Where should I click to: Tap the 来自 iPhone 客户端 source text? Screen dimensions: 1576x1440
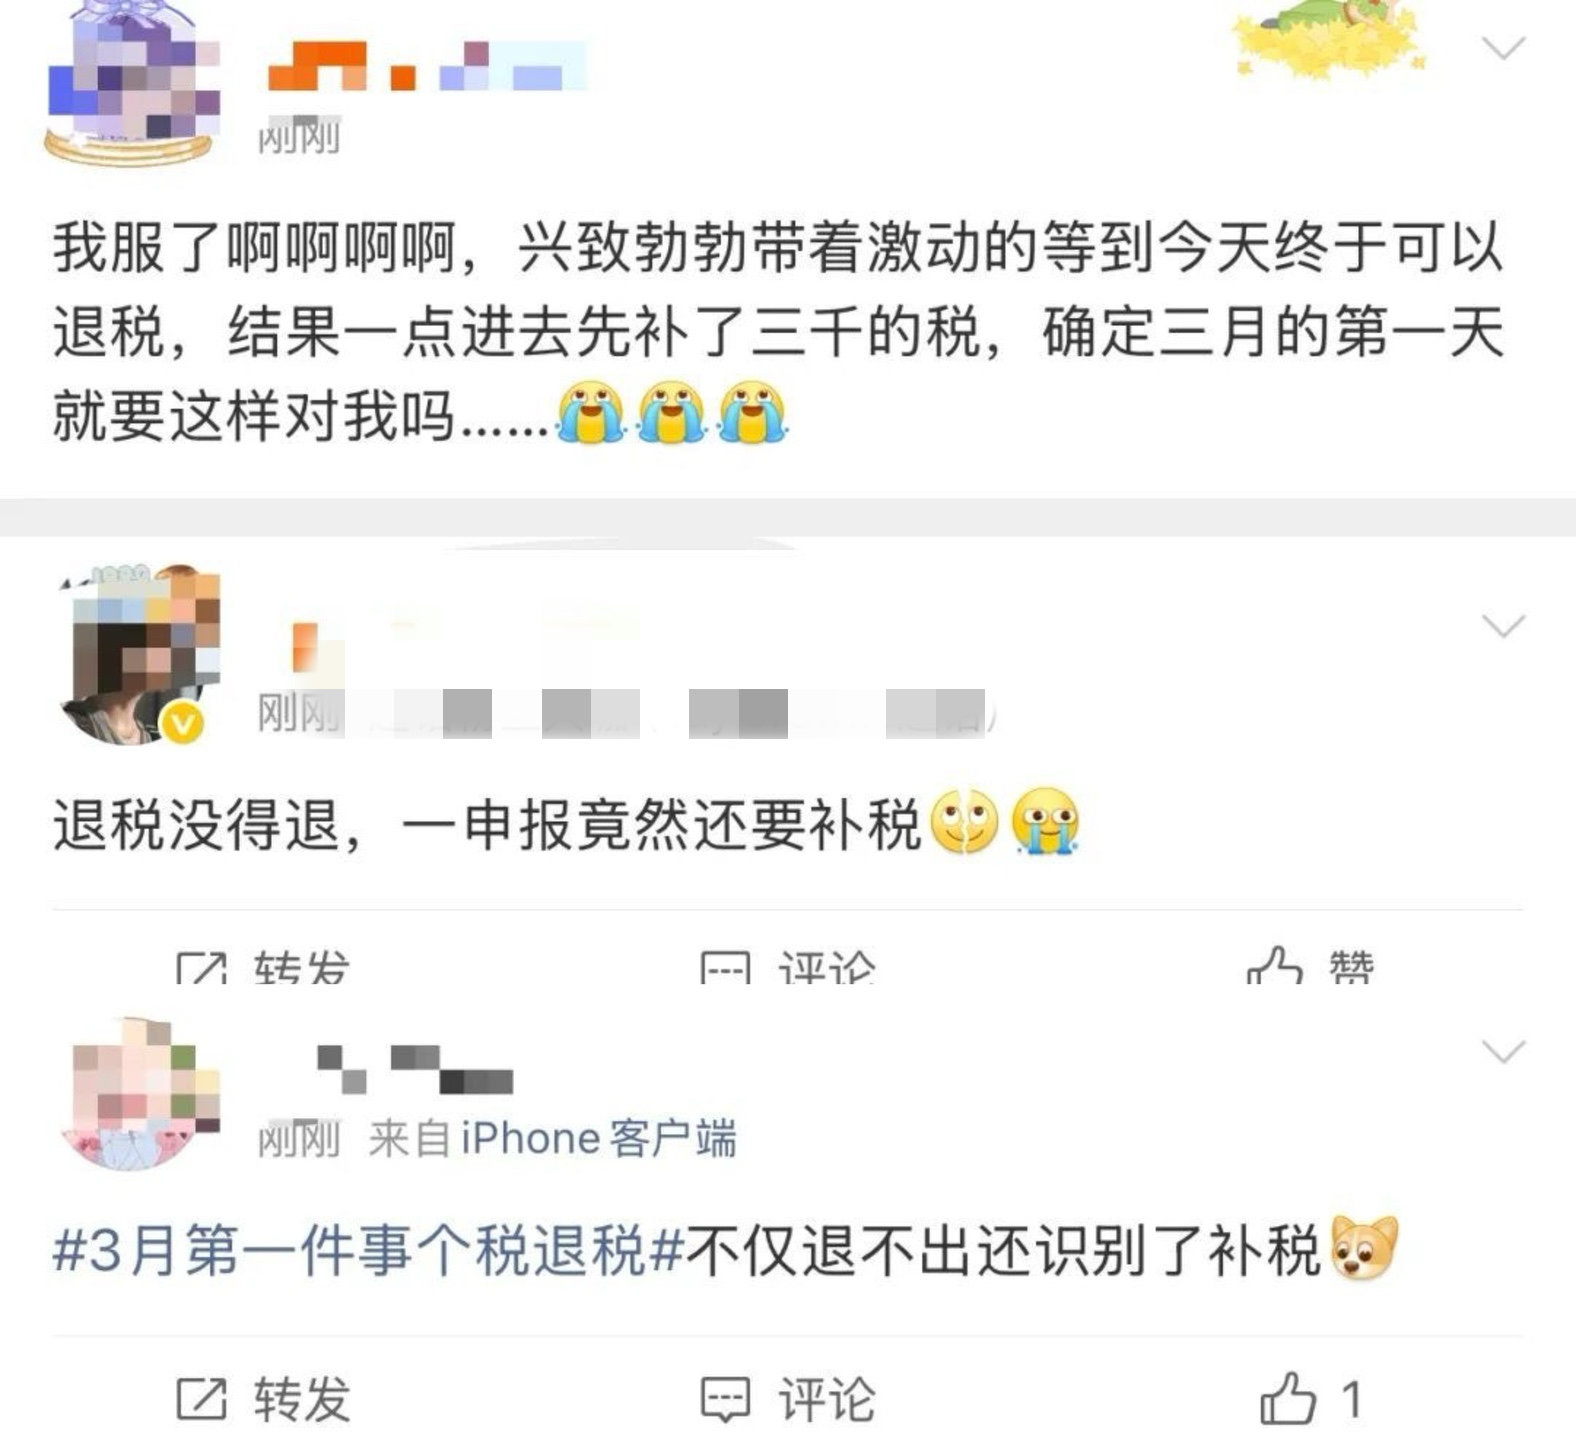552,1139
